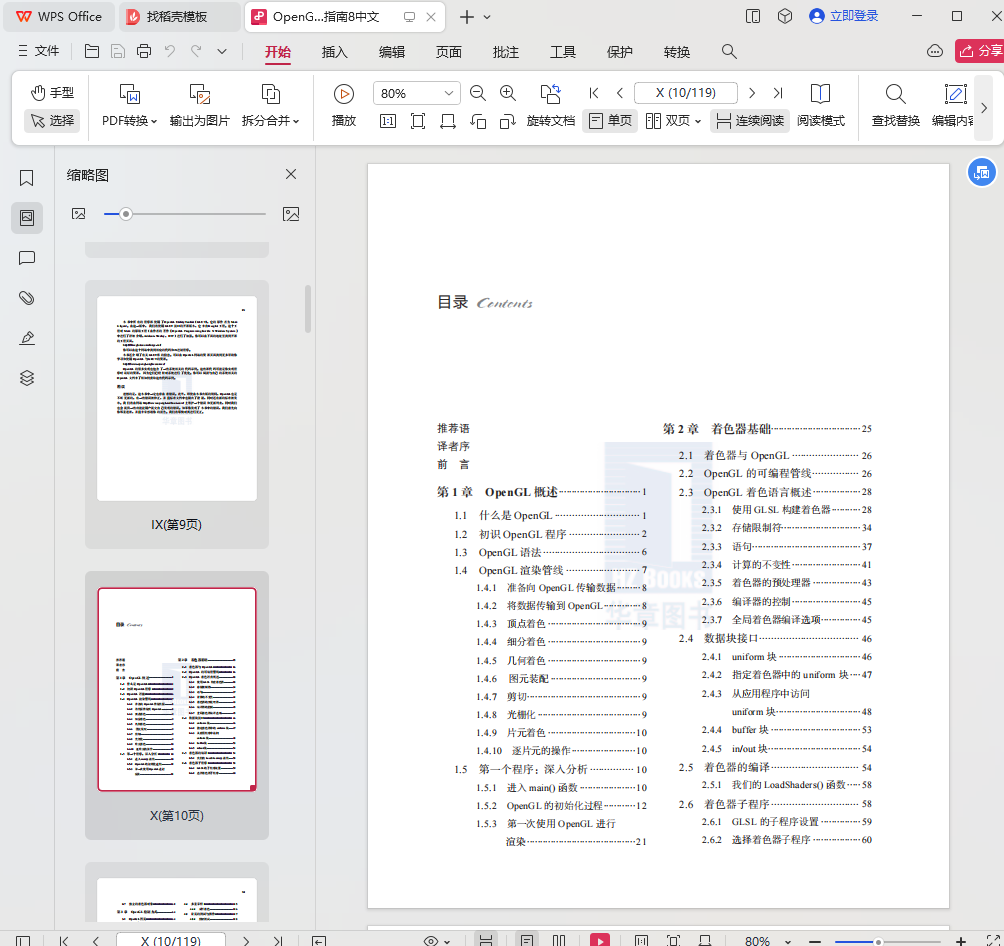Click the zoom out magnifier icon
The image size is (1004, 946).
tap(478, 93)
